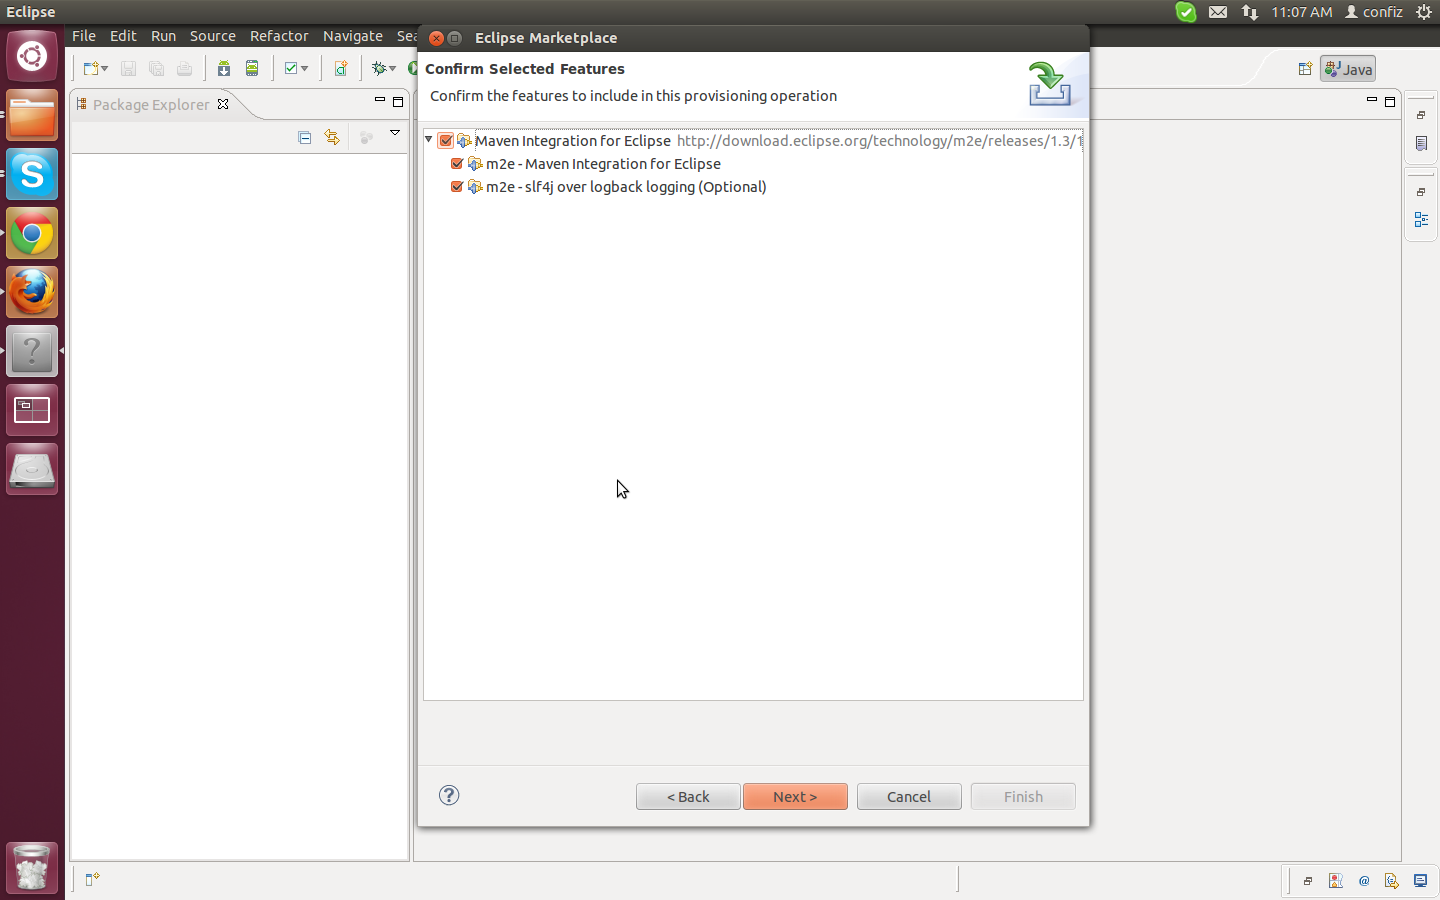The height and width of the screenshot is (900, 1440).
Task: Open the Trash in launcher
Action: (32, 867)
